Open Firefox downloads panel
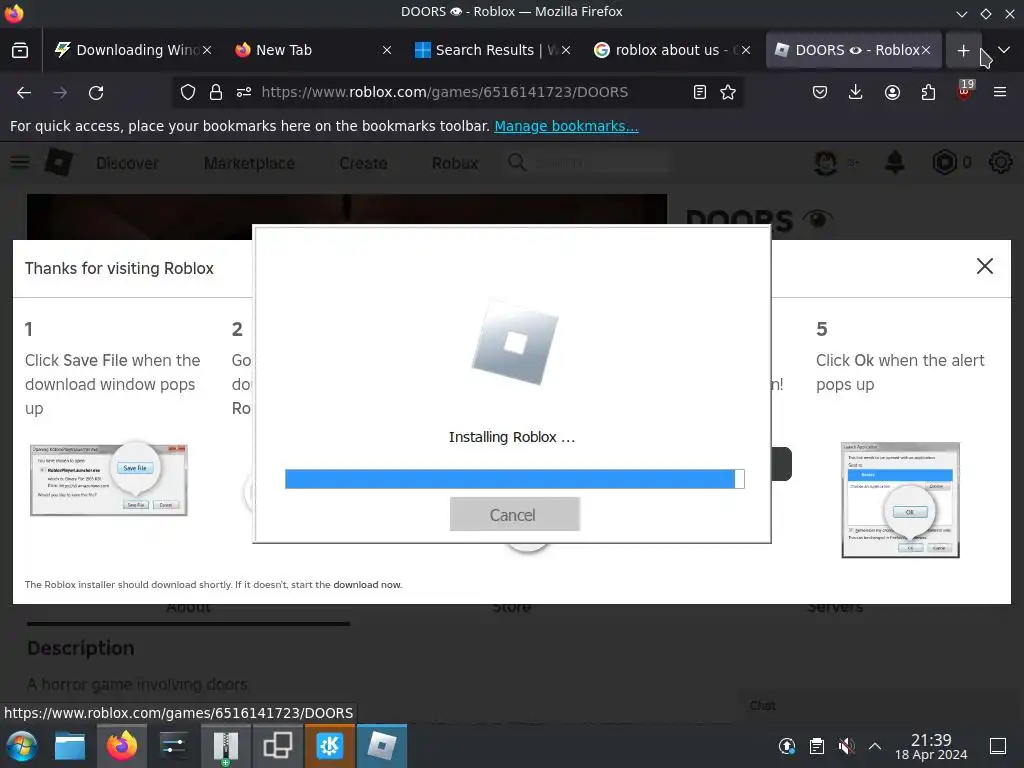 856,93
